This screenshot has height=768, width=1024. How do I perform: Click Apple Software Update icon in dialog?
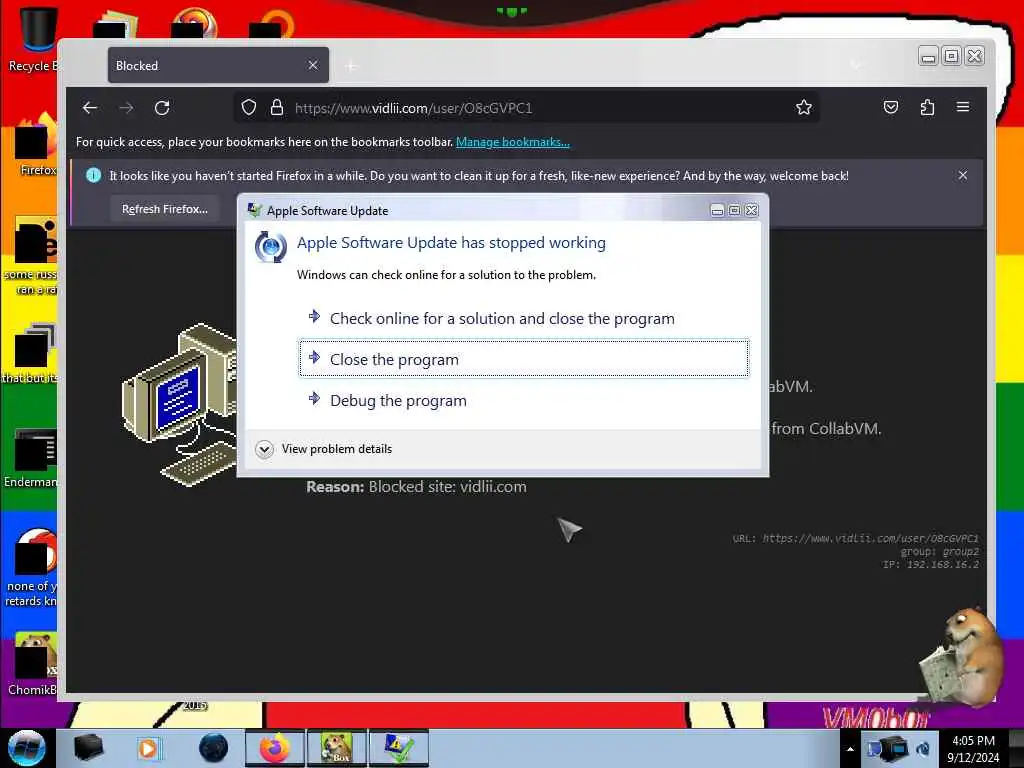pos(270,247)
